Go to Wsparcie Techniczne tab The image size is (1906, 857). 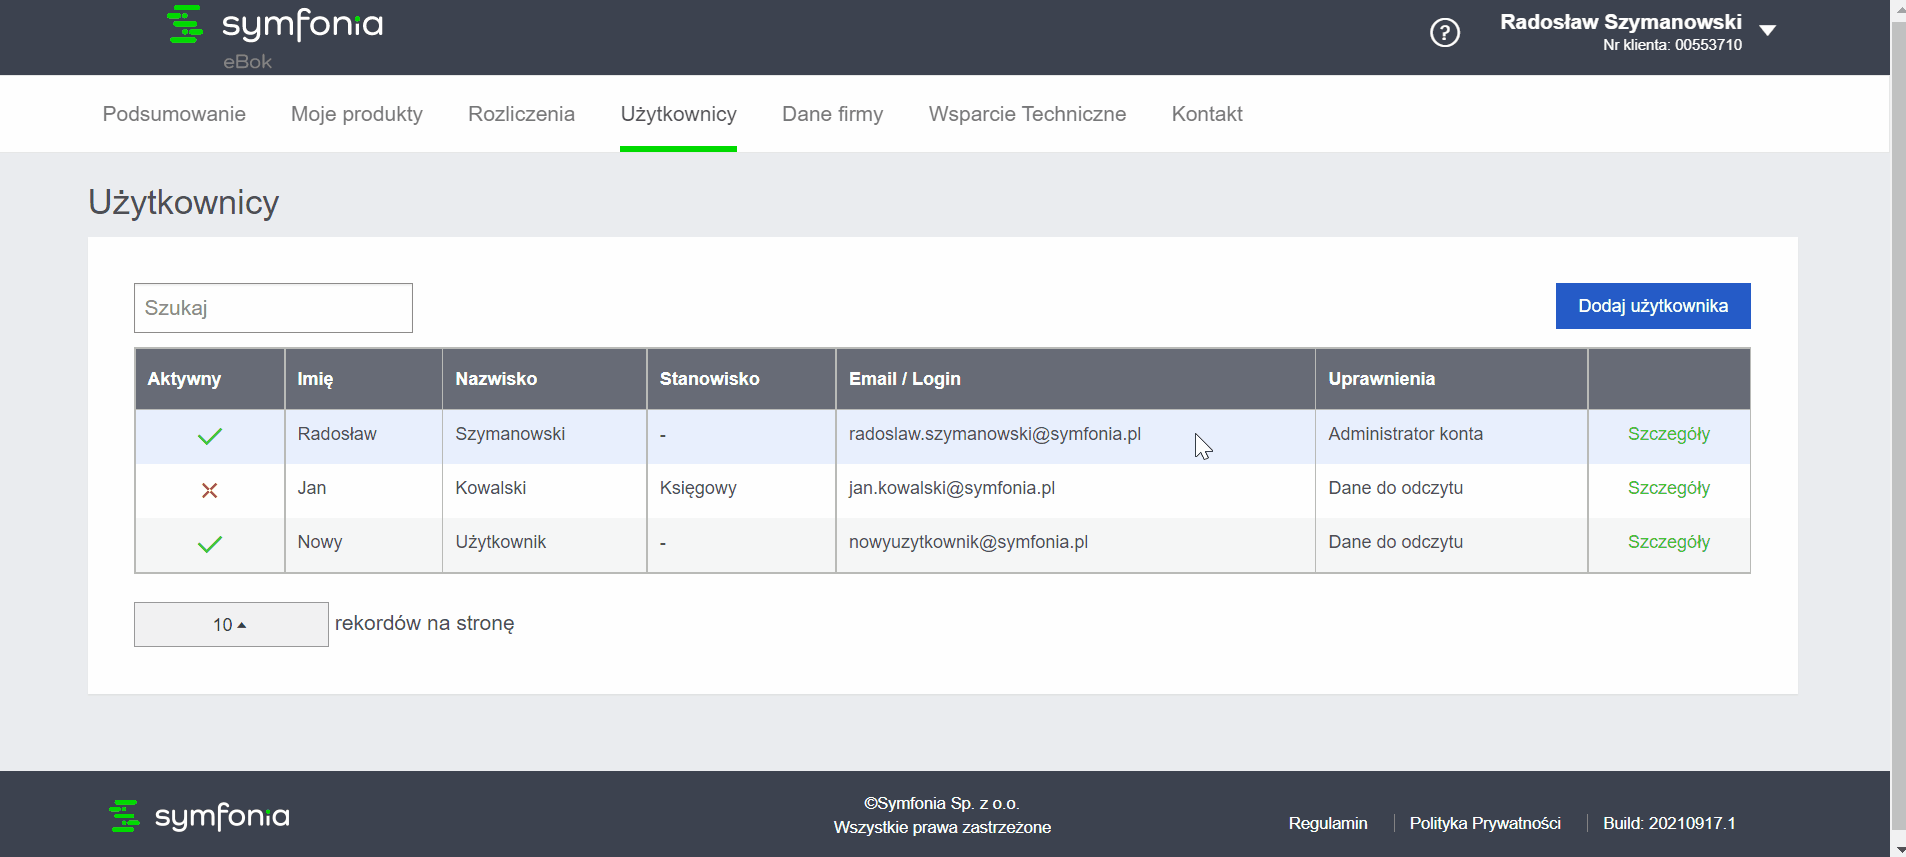pos(1027,114)
